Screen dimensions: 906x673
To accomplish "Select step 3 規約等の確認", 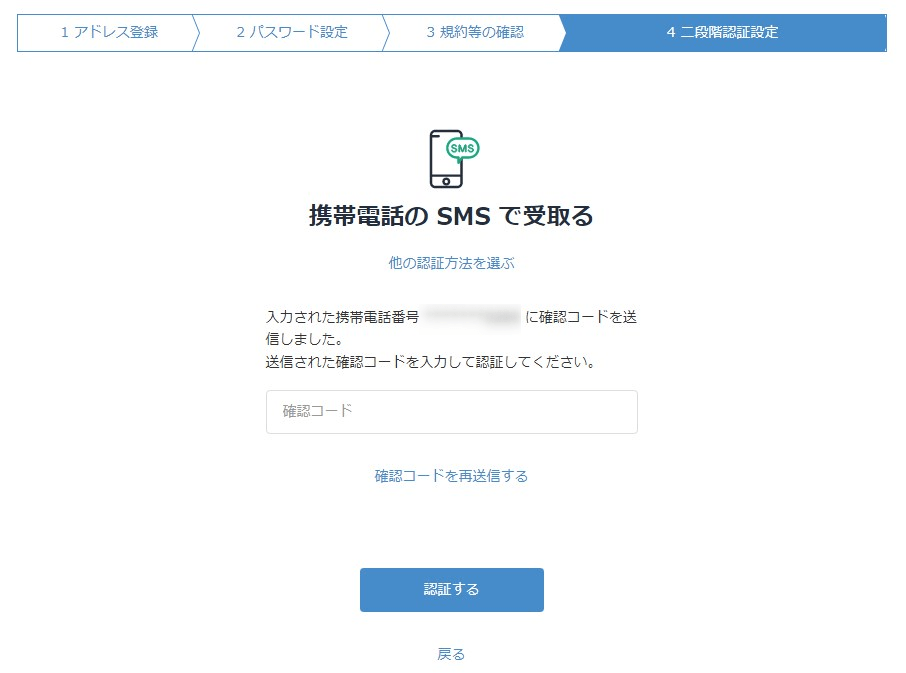I will coord(475,32).
